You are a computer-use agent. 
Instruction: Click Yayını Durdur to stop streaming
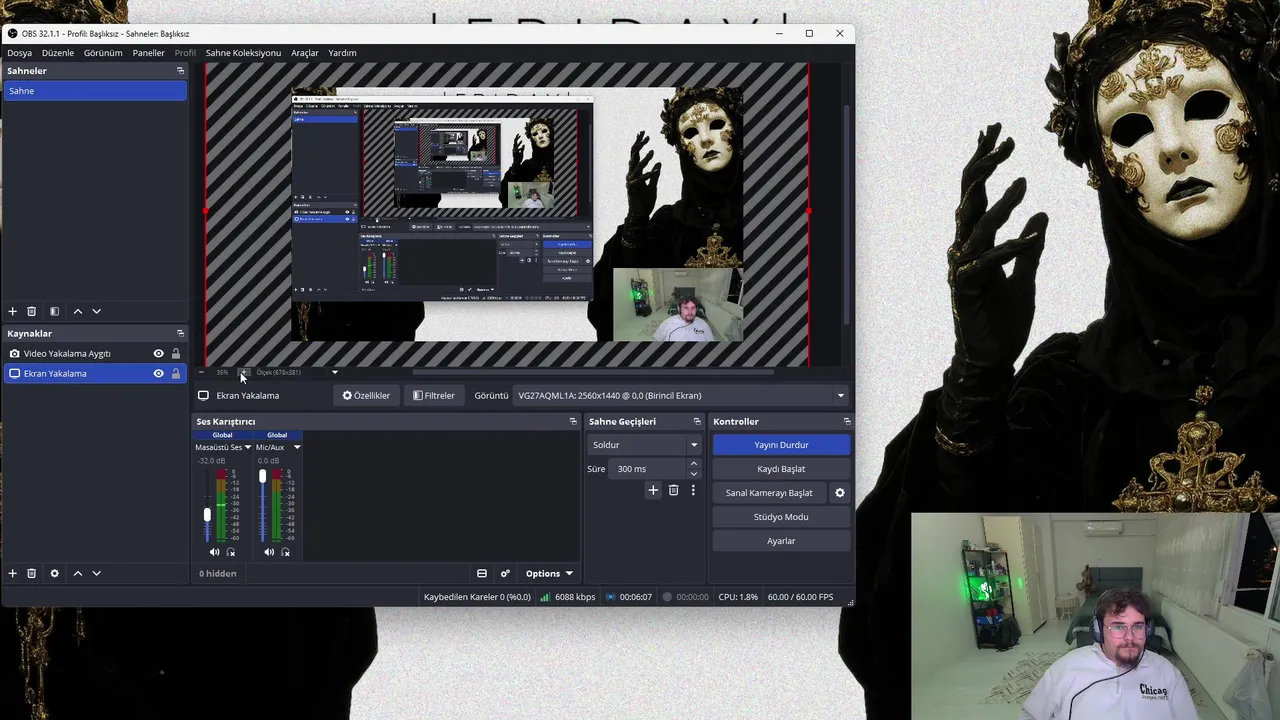[781, 445]
